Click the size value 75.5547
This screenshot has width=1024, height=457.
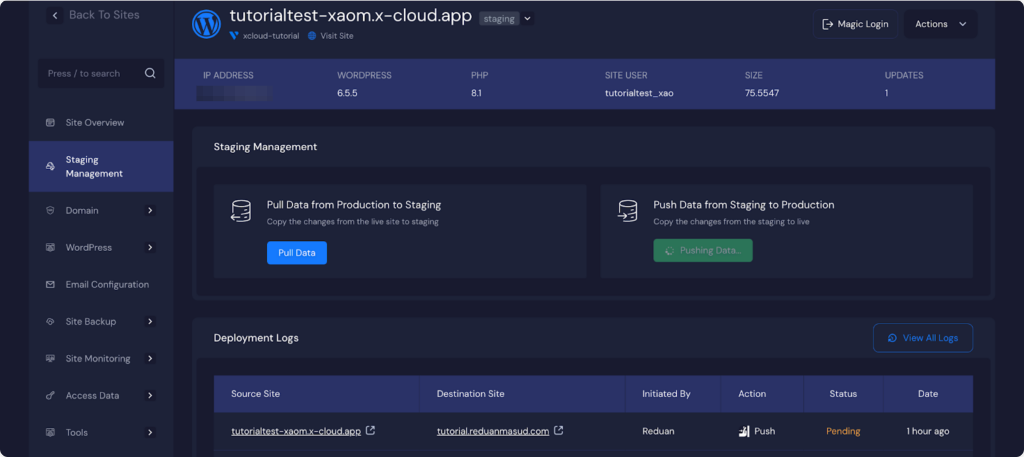[x=761, y=93]
